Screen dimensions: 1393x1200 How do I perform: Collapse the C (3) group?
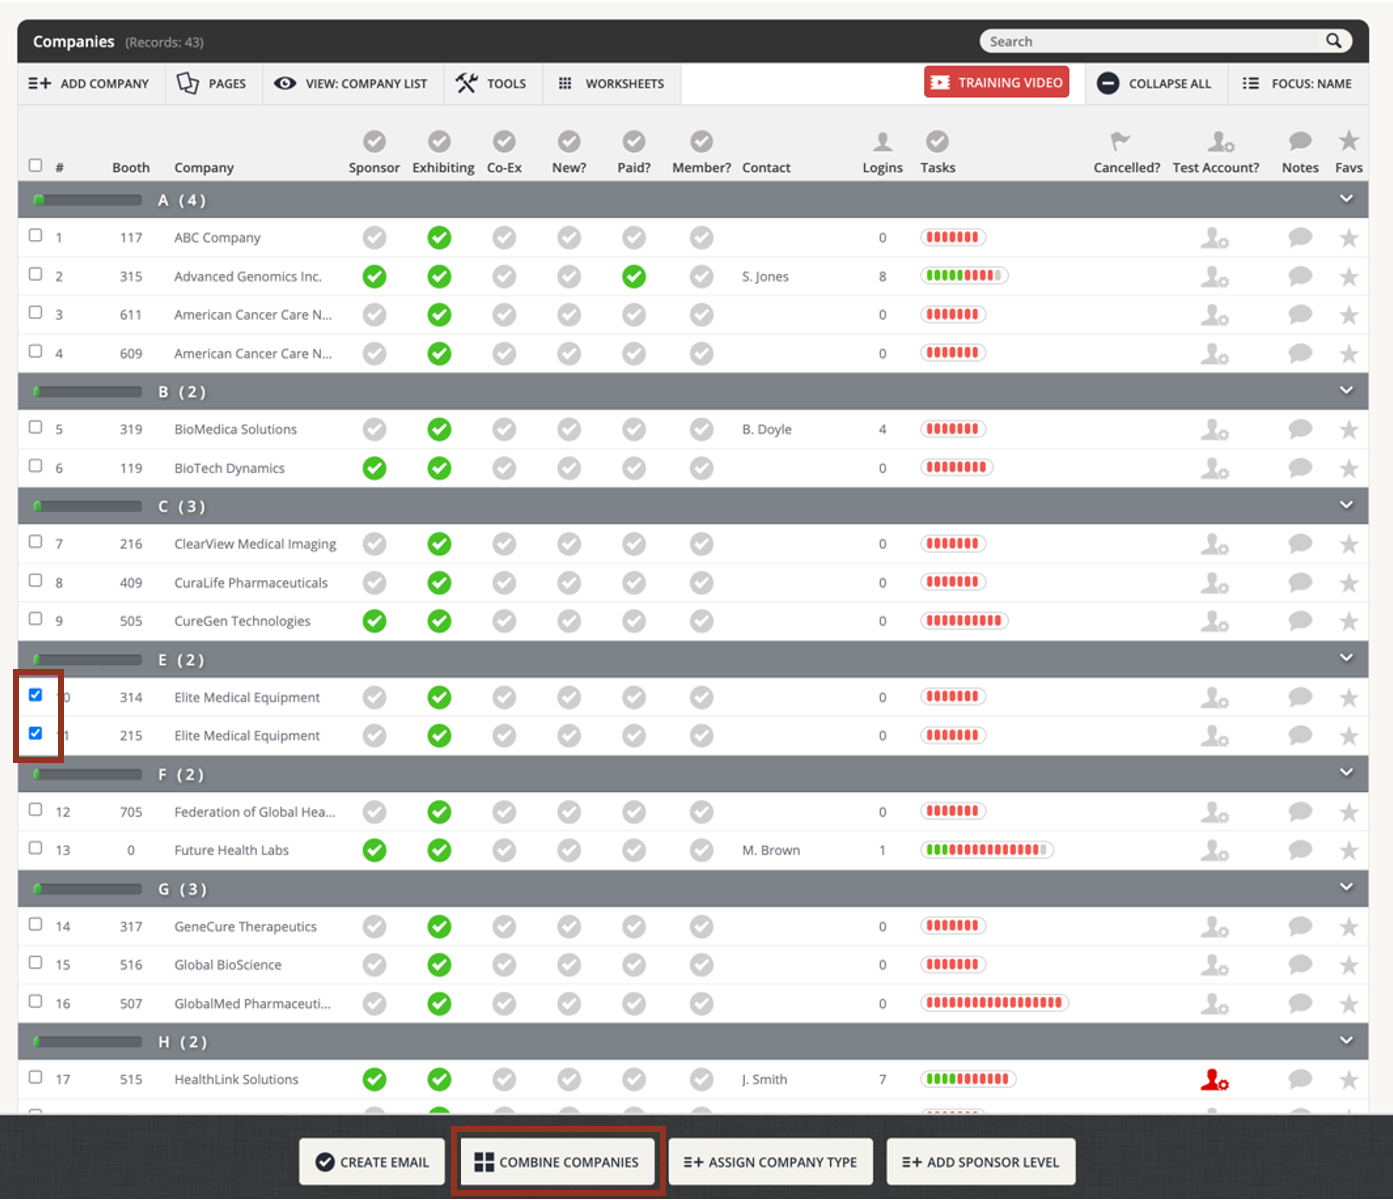pos(1346,505)
